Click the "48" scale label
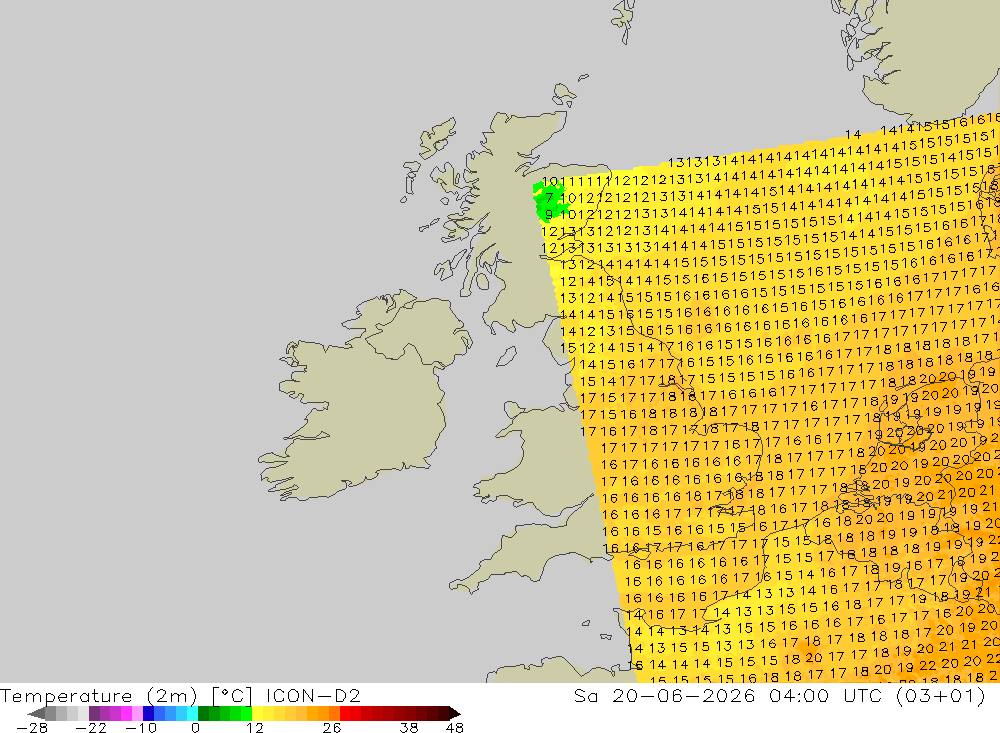This screenshot has height=733, width=1000. (455, 728)
